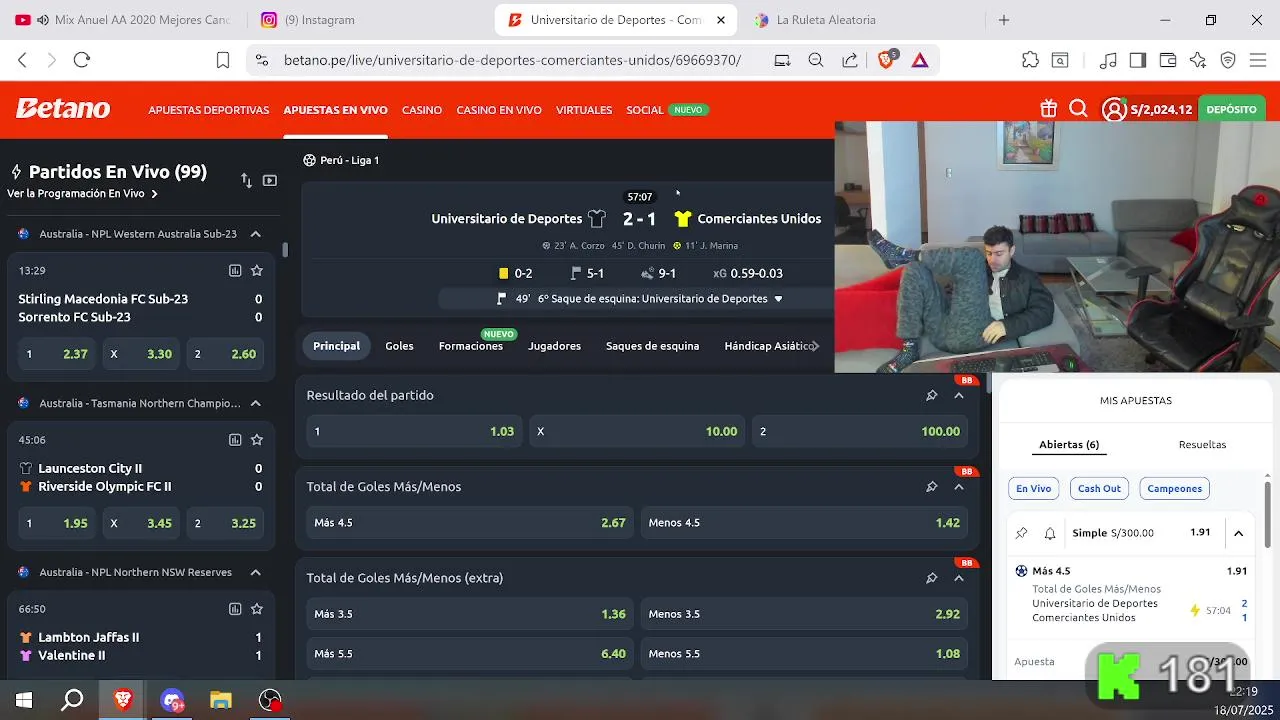The height and width of the screenshot is (720, 1280).
Task: Open the Saques de esquina tab
Action: pyautogui.click(x=652, y=346)
